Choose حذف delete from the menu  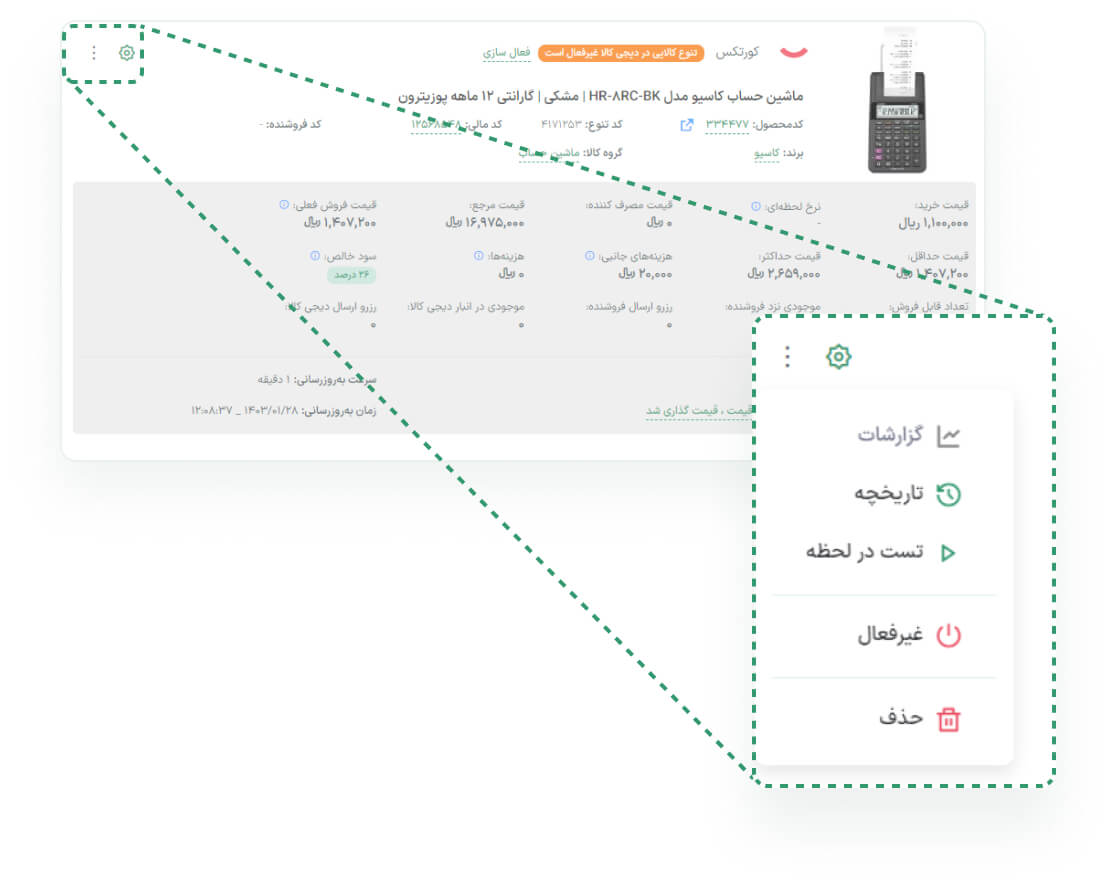click(x=920, y=718)
